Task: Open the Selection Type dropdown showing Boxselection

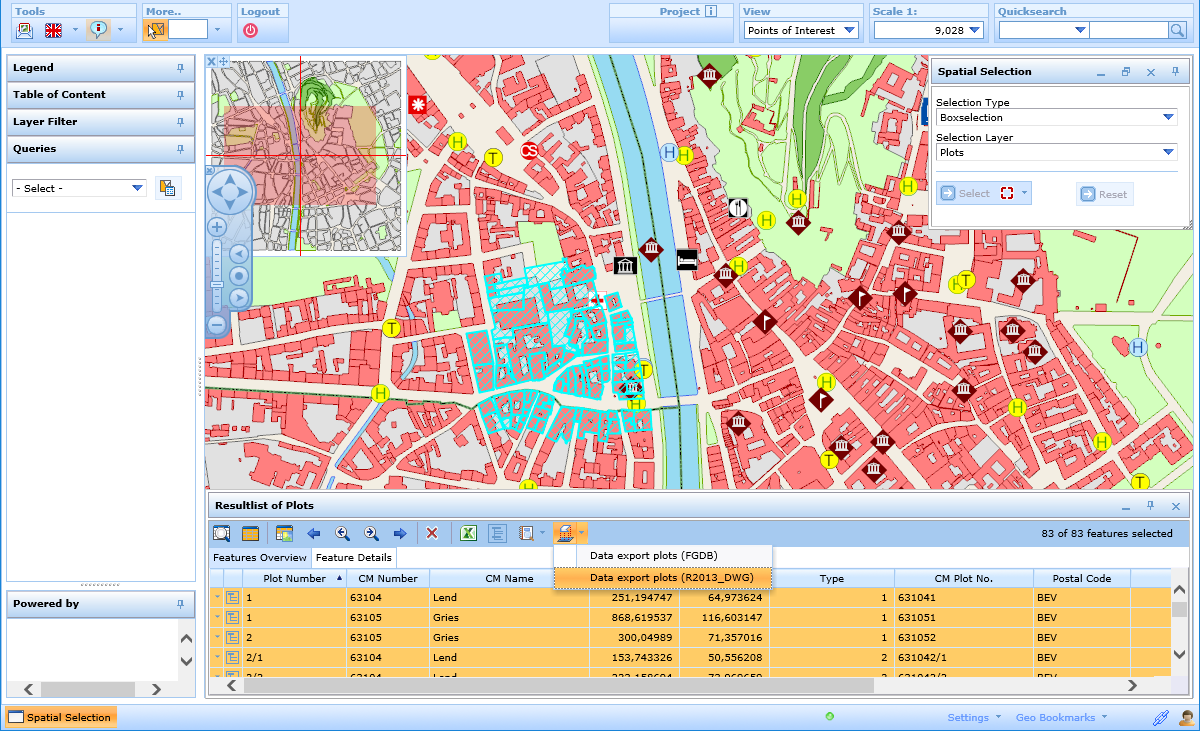Action: (1168, 116)
